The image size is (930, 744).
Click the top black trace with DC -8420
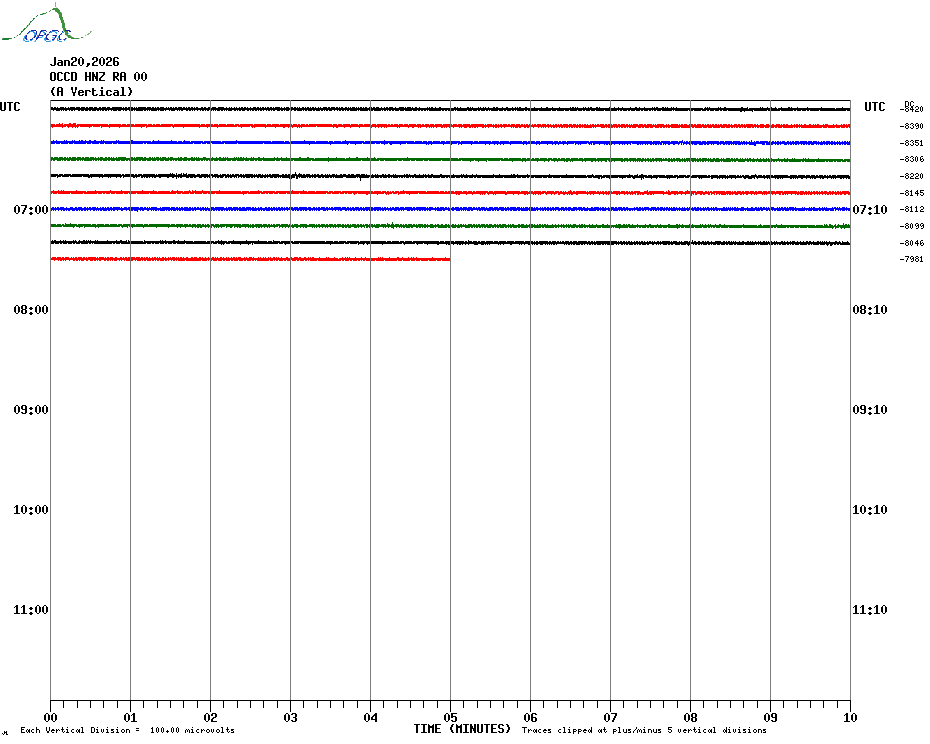click(451, 109)
